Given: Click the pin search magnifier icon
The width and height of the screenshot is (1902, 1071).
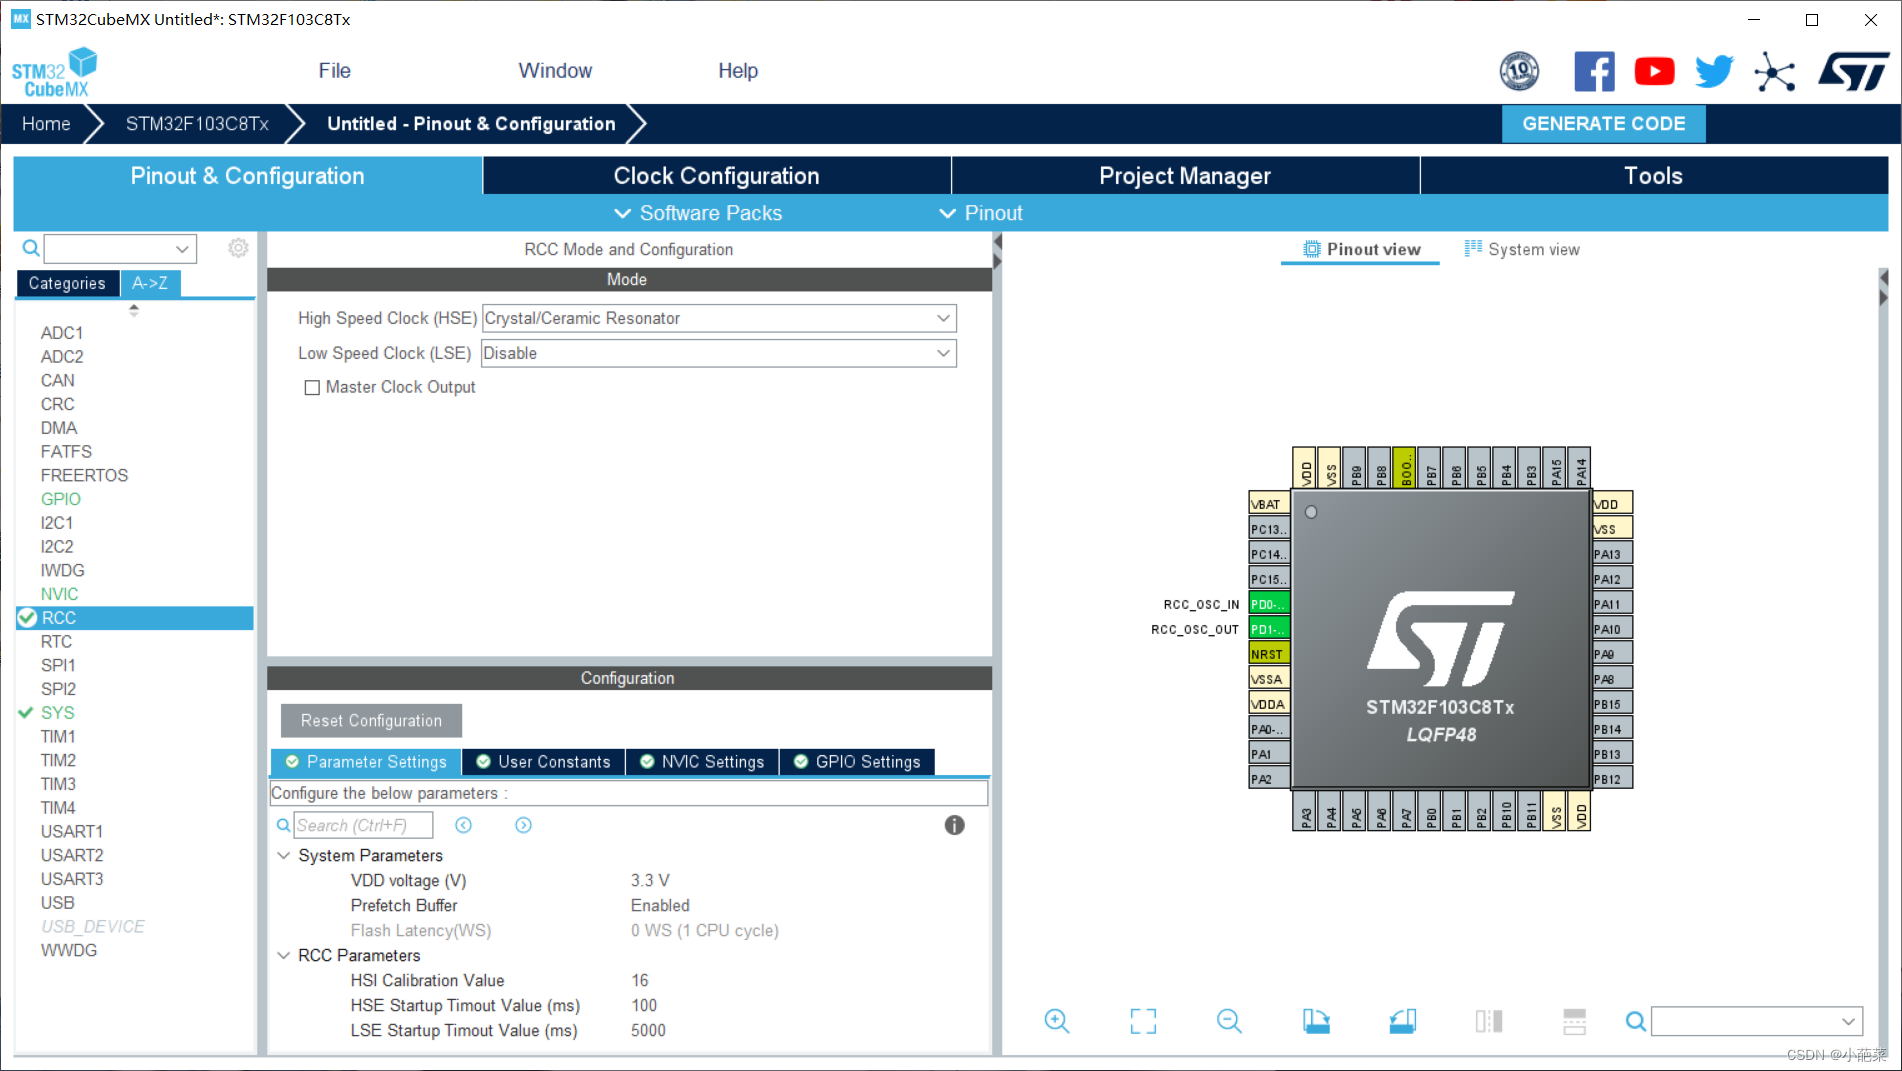Looking at the screenshot, I should 1636,1021.
